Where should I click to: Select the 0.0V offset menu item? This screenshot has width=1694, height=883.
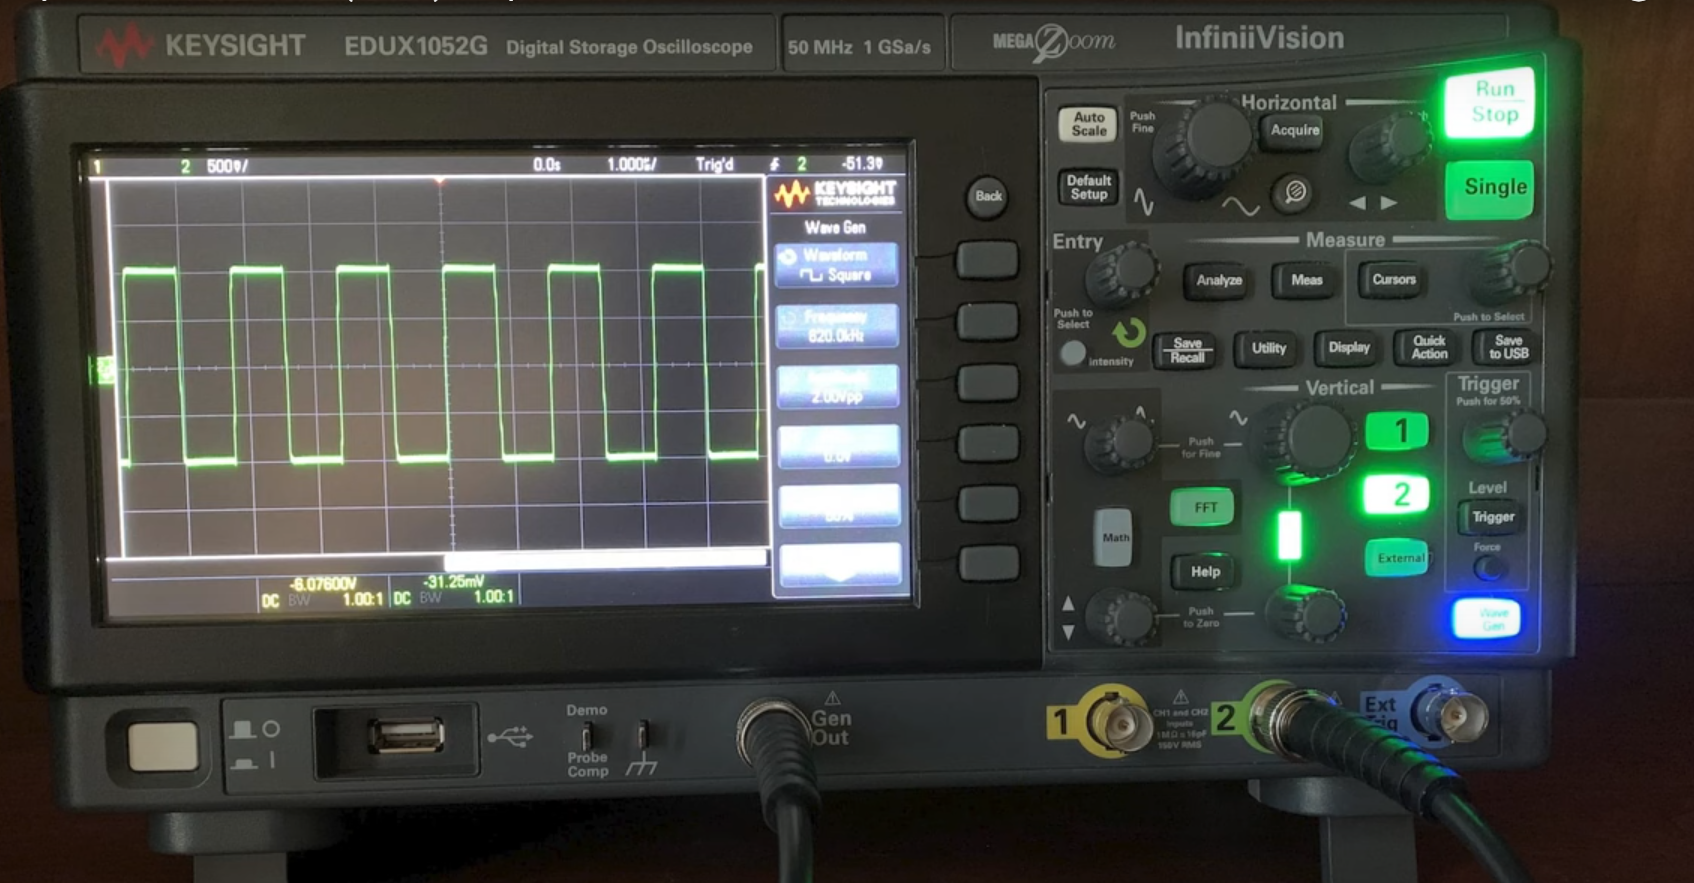pyautogui.click(x=838, y=446)
